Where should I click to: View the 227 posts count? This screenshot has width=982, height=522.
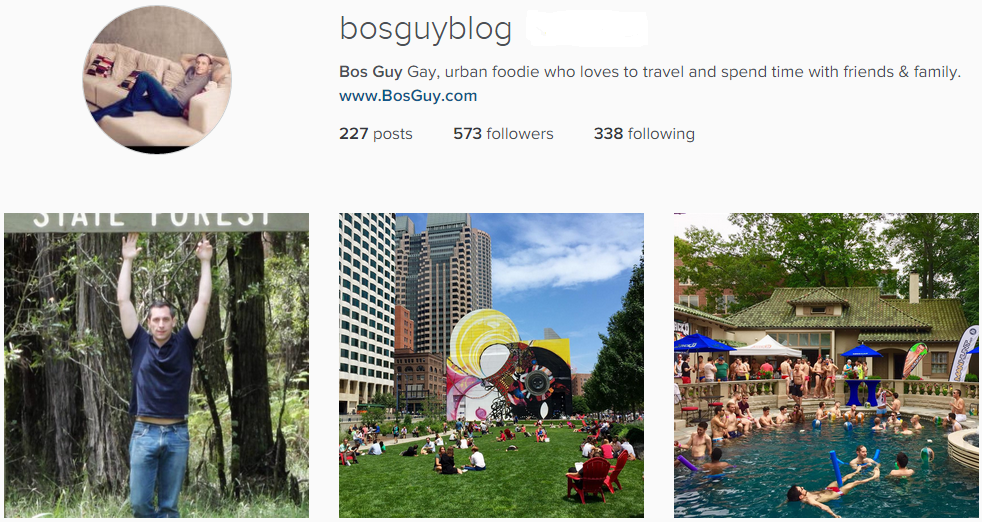point(376,133)
